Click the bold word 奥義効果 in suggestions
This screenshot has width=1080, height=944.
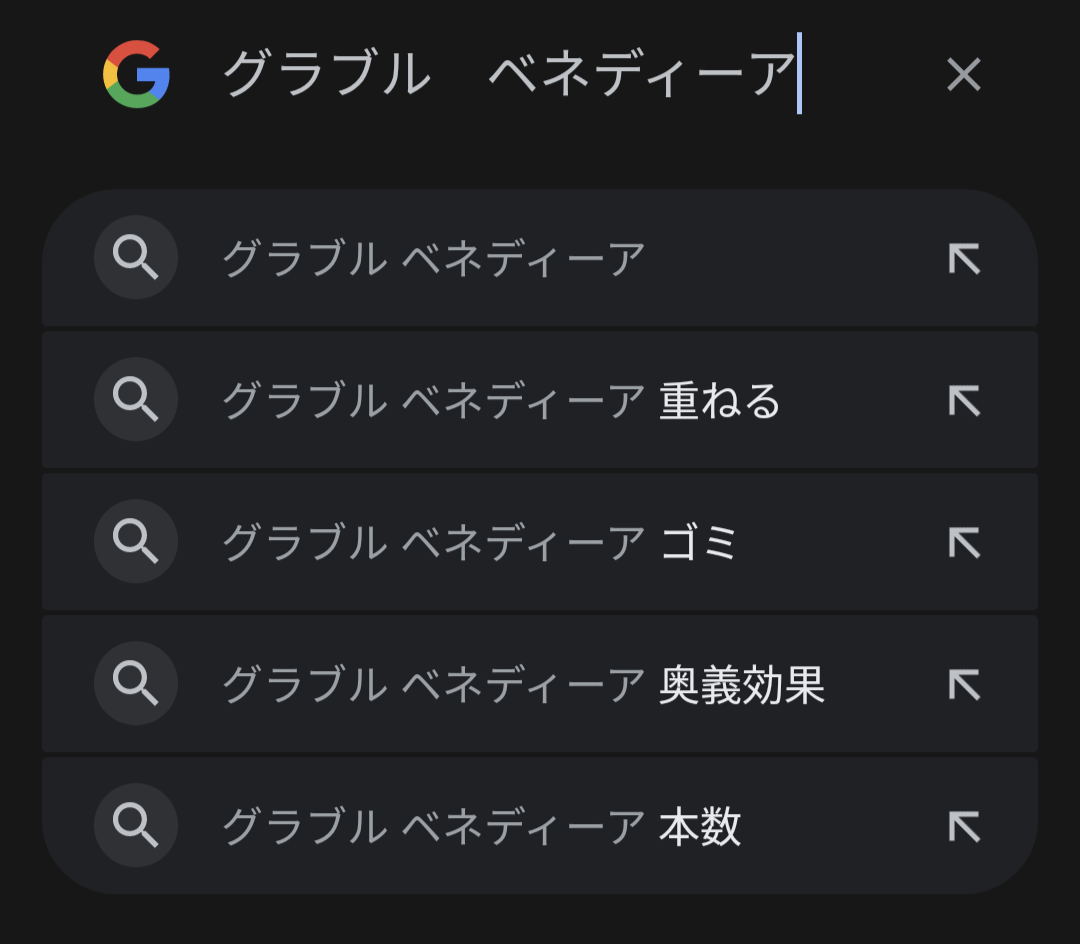(x=741, y=686)
